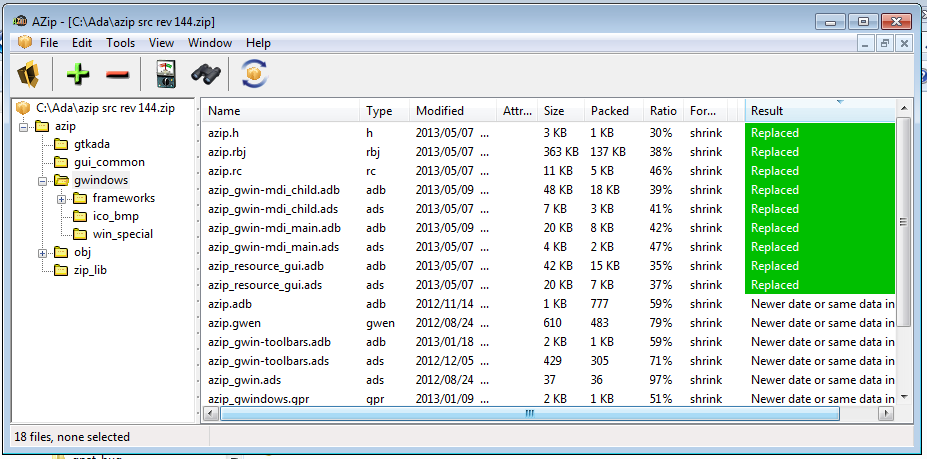Expand the obj tree node

click(43, 253)
